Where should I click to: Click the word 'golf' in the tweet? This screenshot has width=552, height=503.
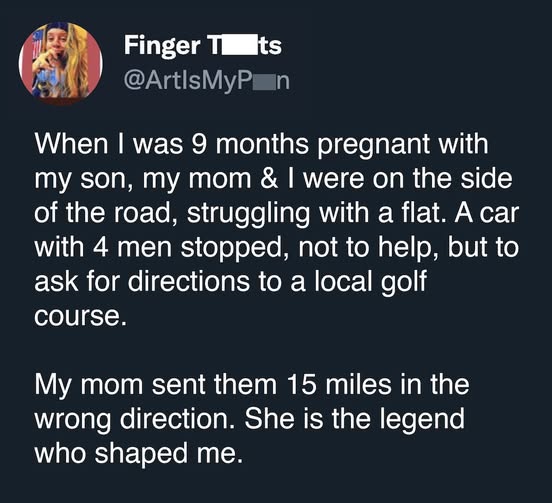[x=404, y=283]
